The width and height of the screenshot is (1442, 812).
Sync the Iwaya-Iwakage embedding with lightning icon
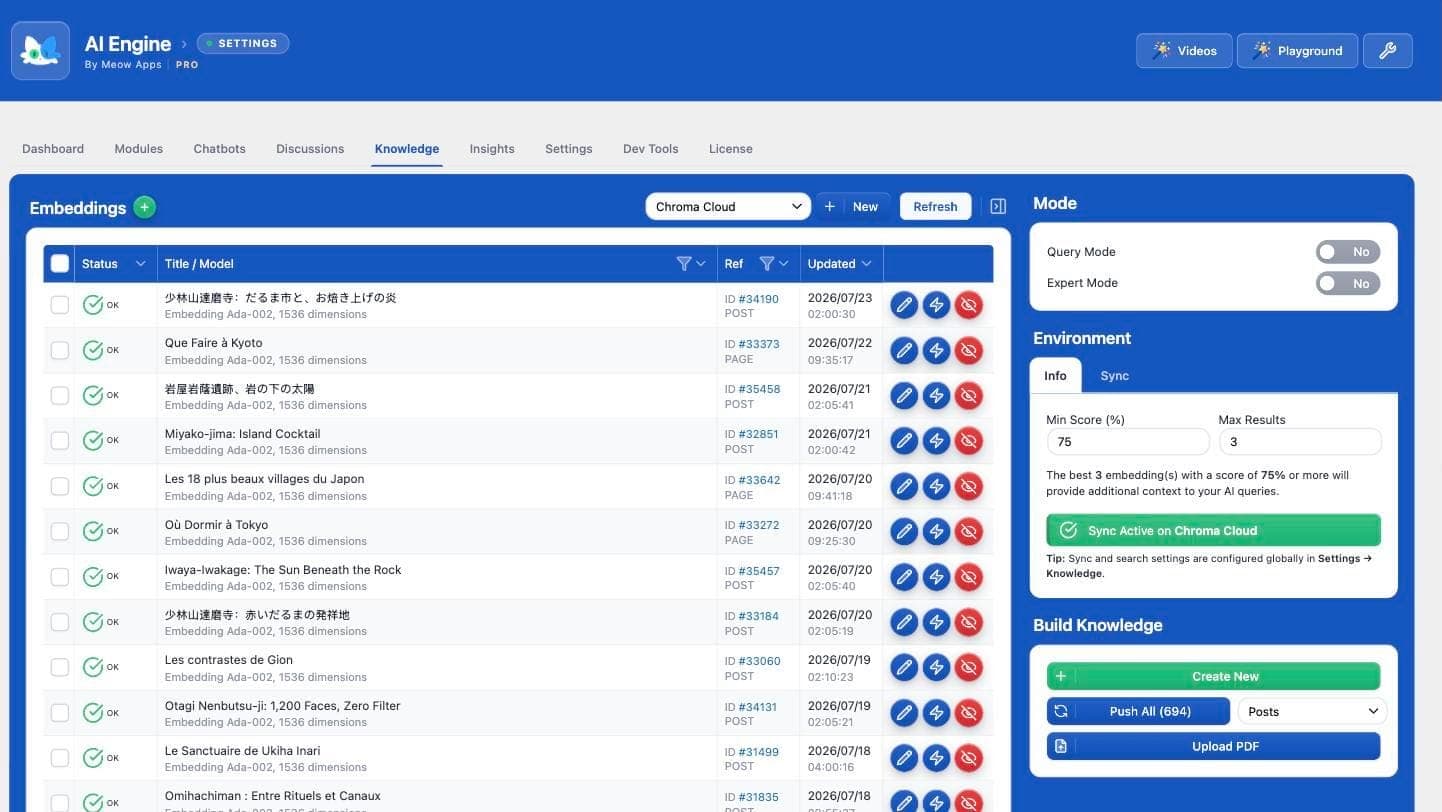pos(936,576)
